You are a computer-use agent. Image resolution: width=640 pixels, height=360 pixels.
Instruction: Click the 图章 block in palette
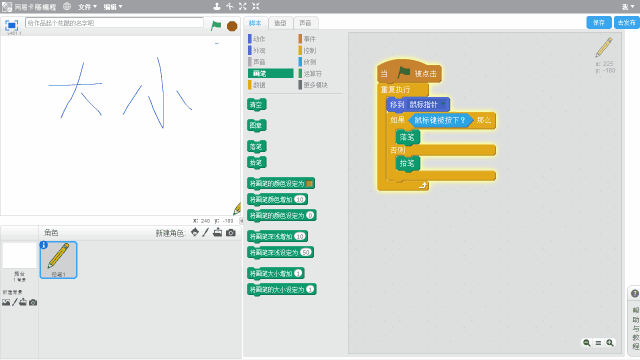pyautogui.click(x=257, y=125)
